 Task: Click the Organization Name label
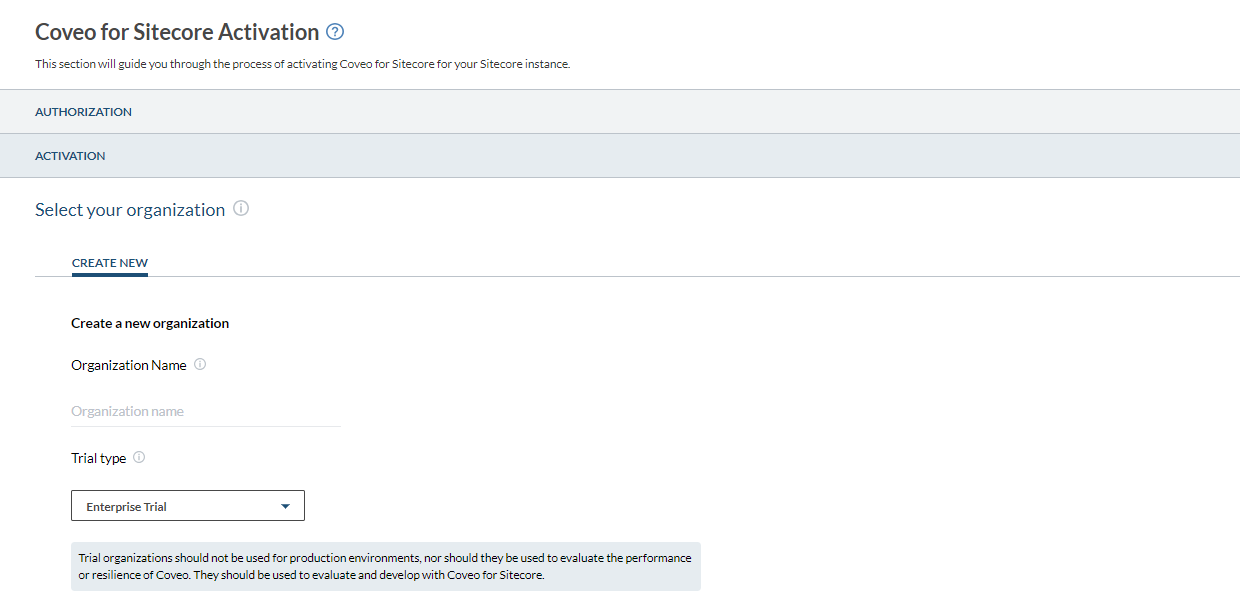(x=128, y=365)
